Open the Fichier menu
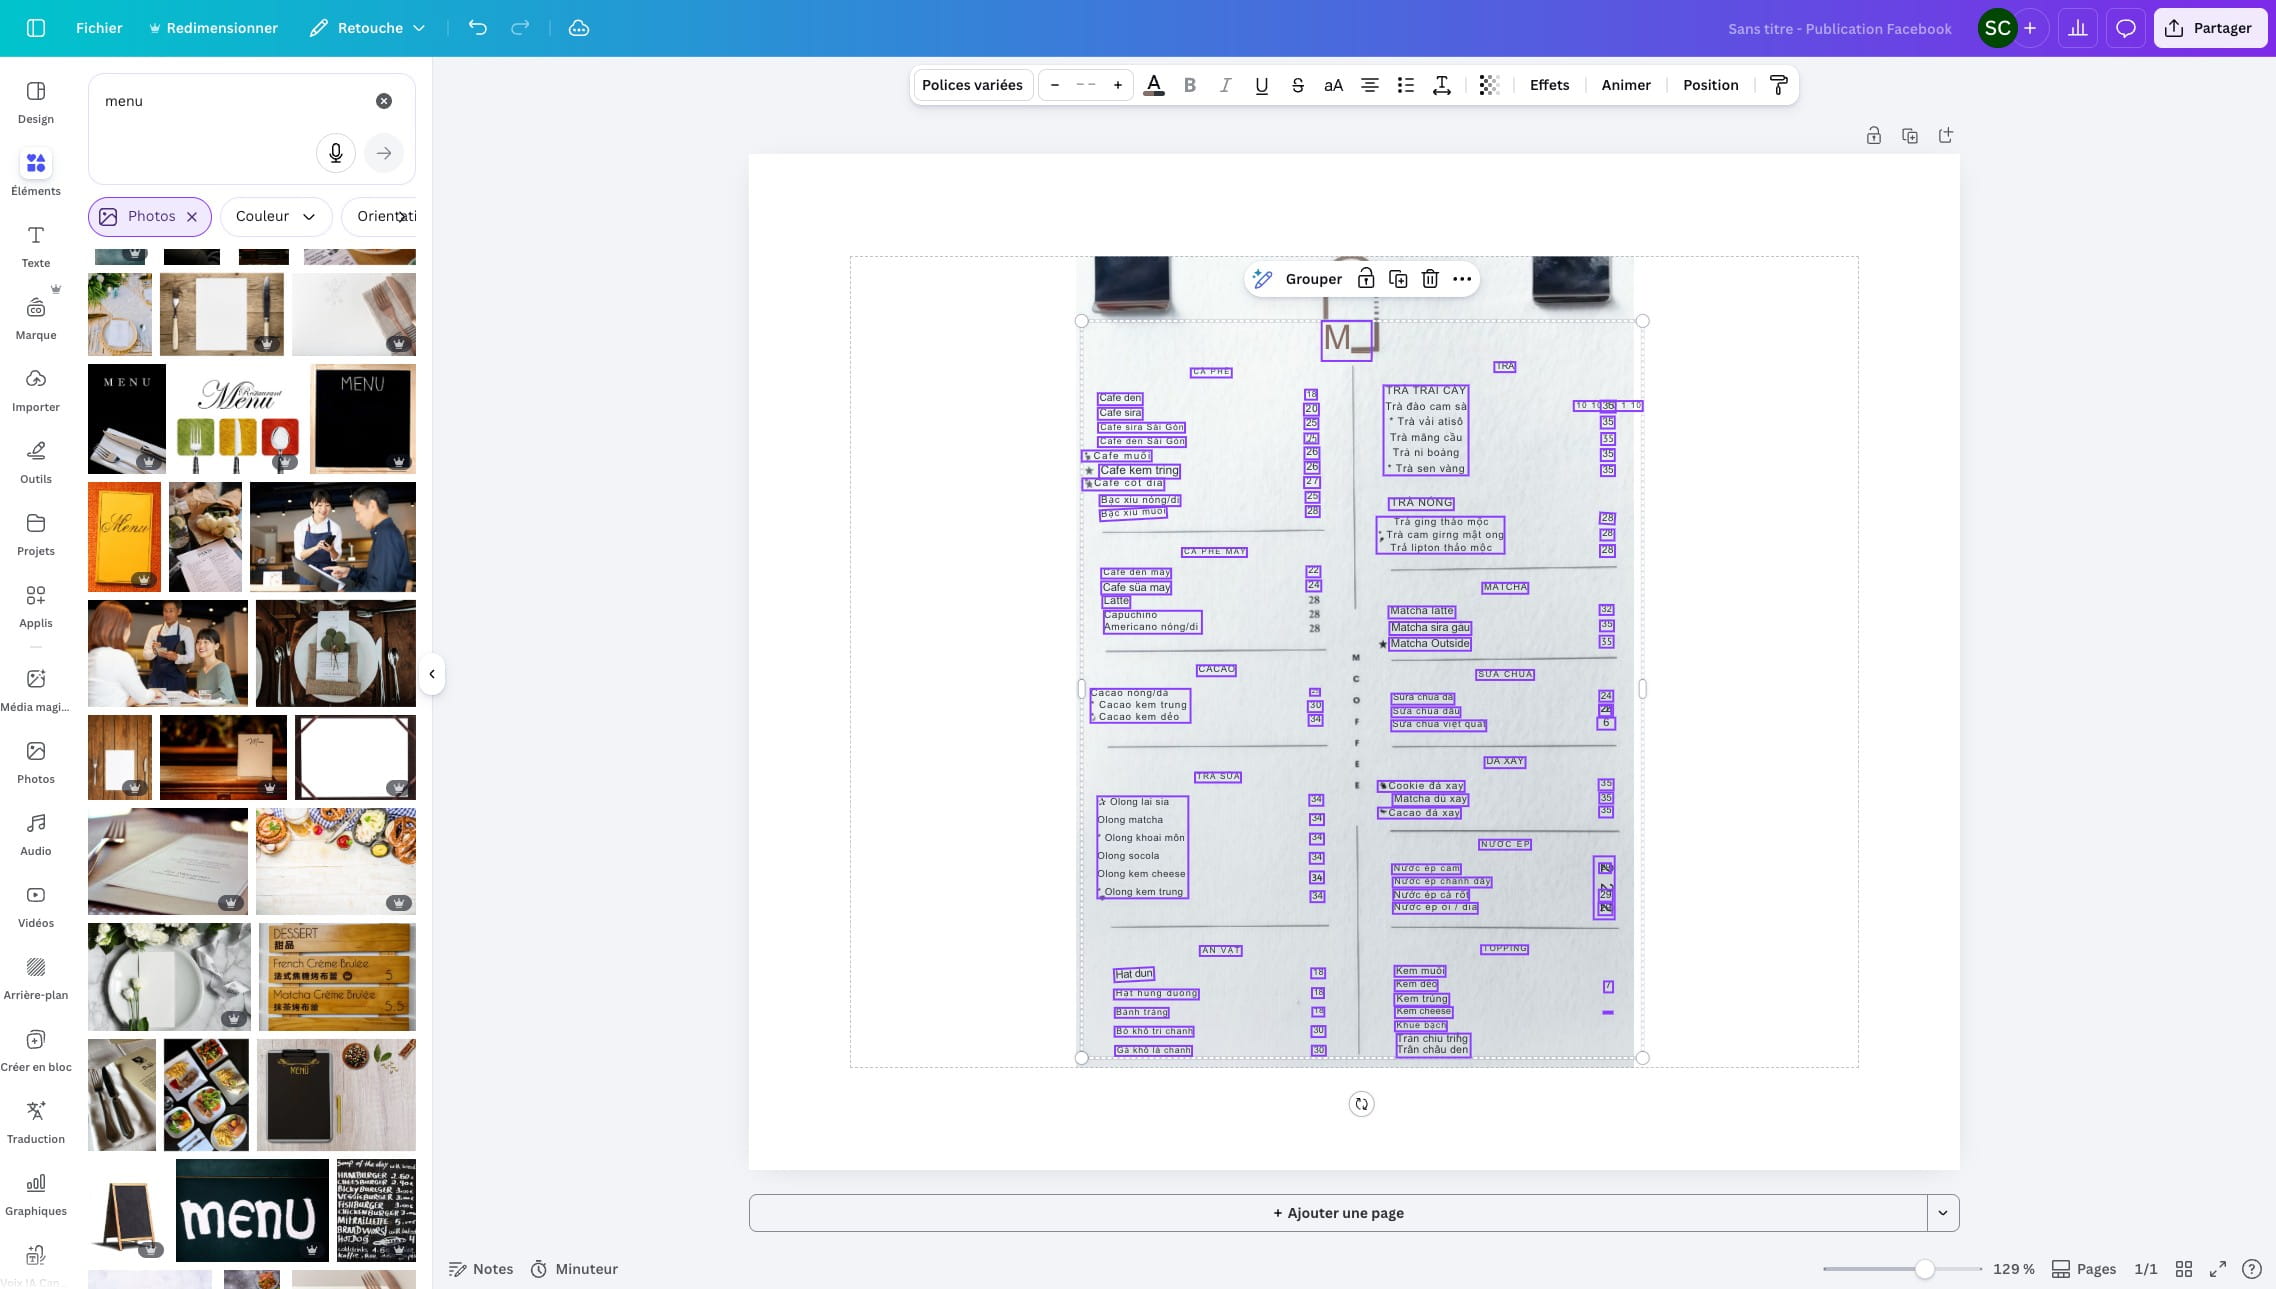This screenshot has width=2276, height=1289. point(99,28)
